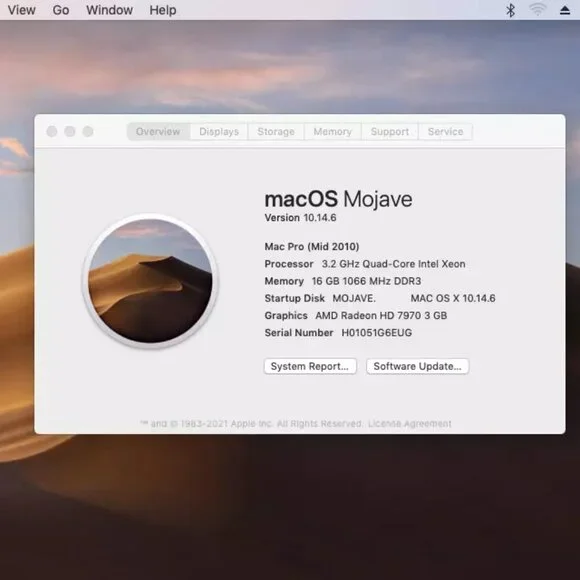Switch to the Storage tab
This screenshot has width=580, height=580.
pyautogui.click(x=276, y=132)
